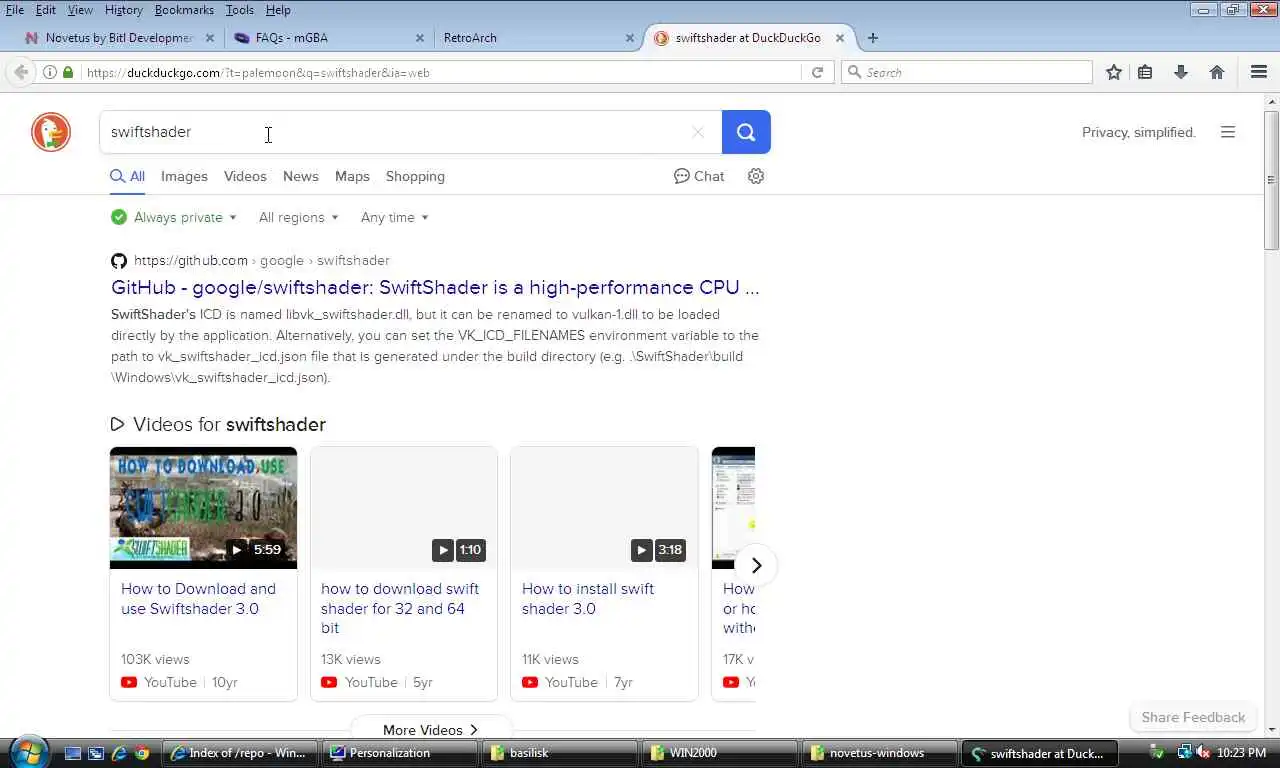The width and height of the screenshot is (1280, 768).
Task: Play the 5:59 video thumbnail
Action: (x=203, y=508)
